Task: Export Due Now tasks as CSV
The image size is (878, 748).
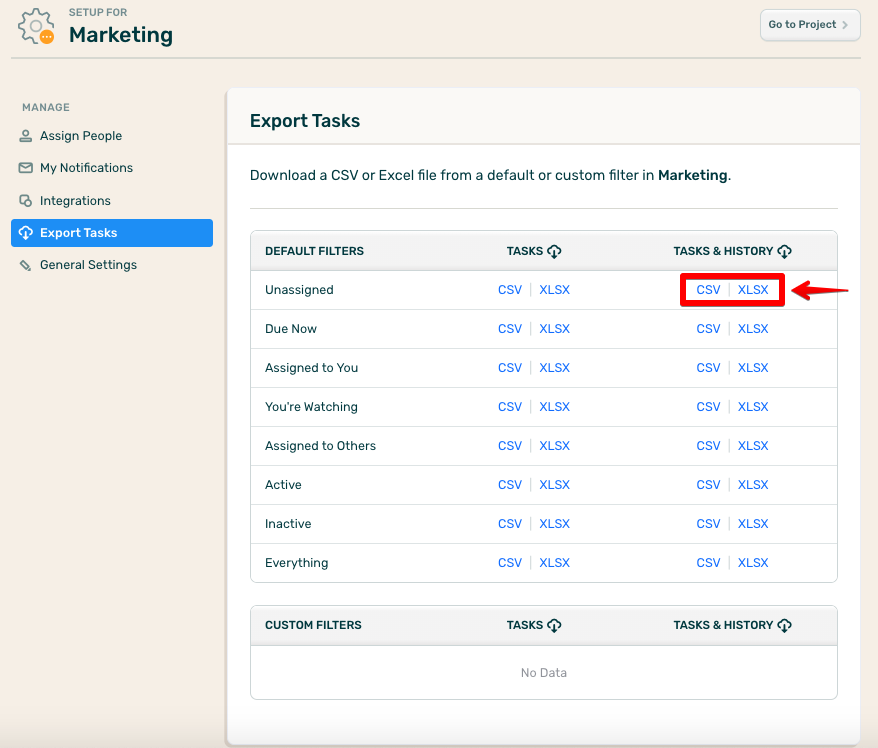Action: click(x=510, y=329)
